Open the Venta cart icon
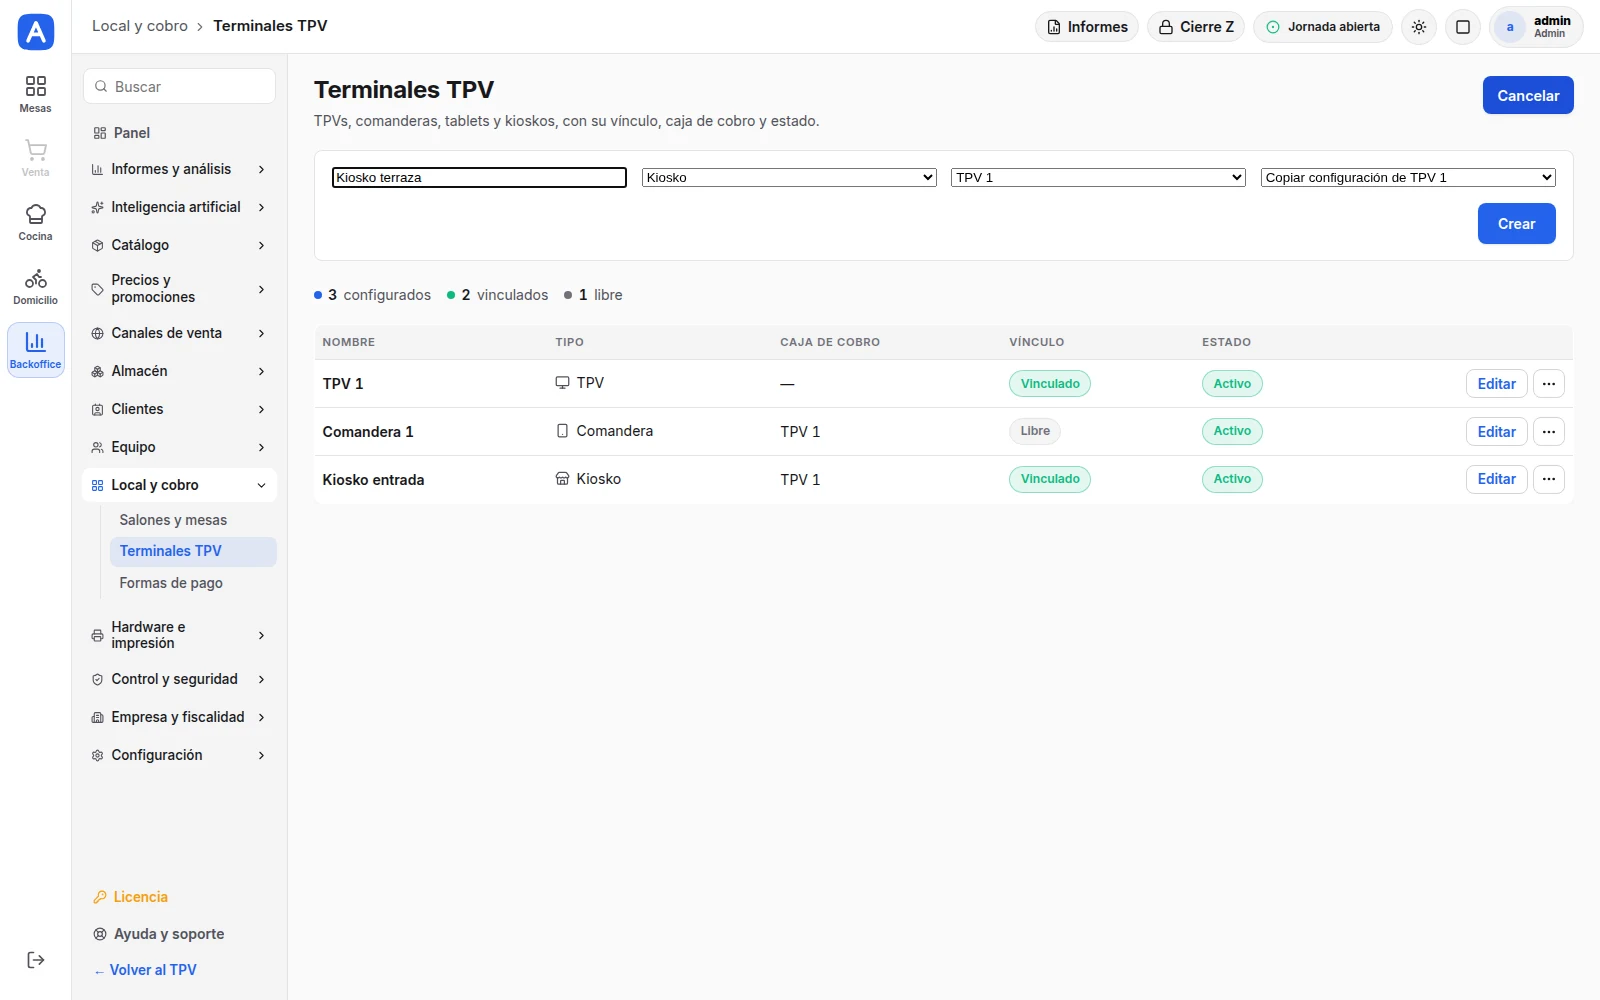The width and height of the screenshot is (1600, 1000). point(35,158)
